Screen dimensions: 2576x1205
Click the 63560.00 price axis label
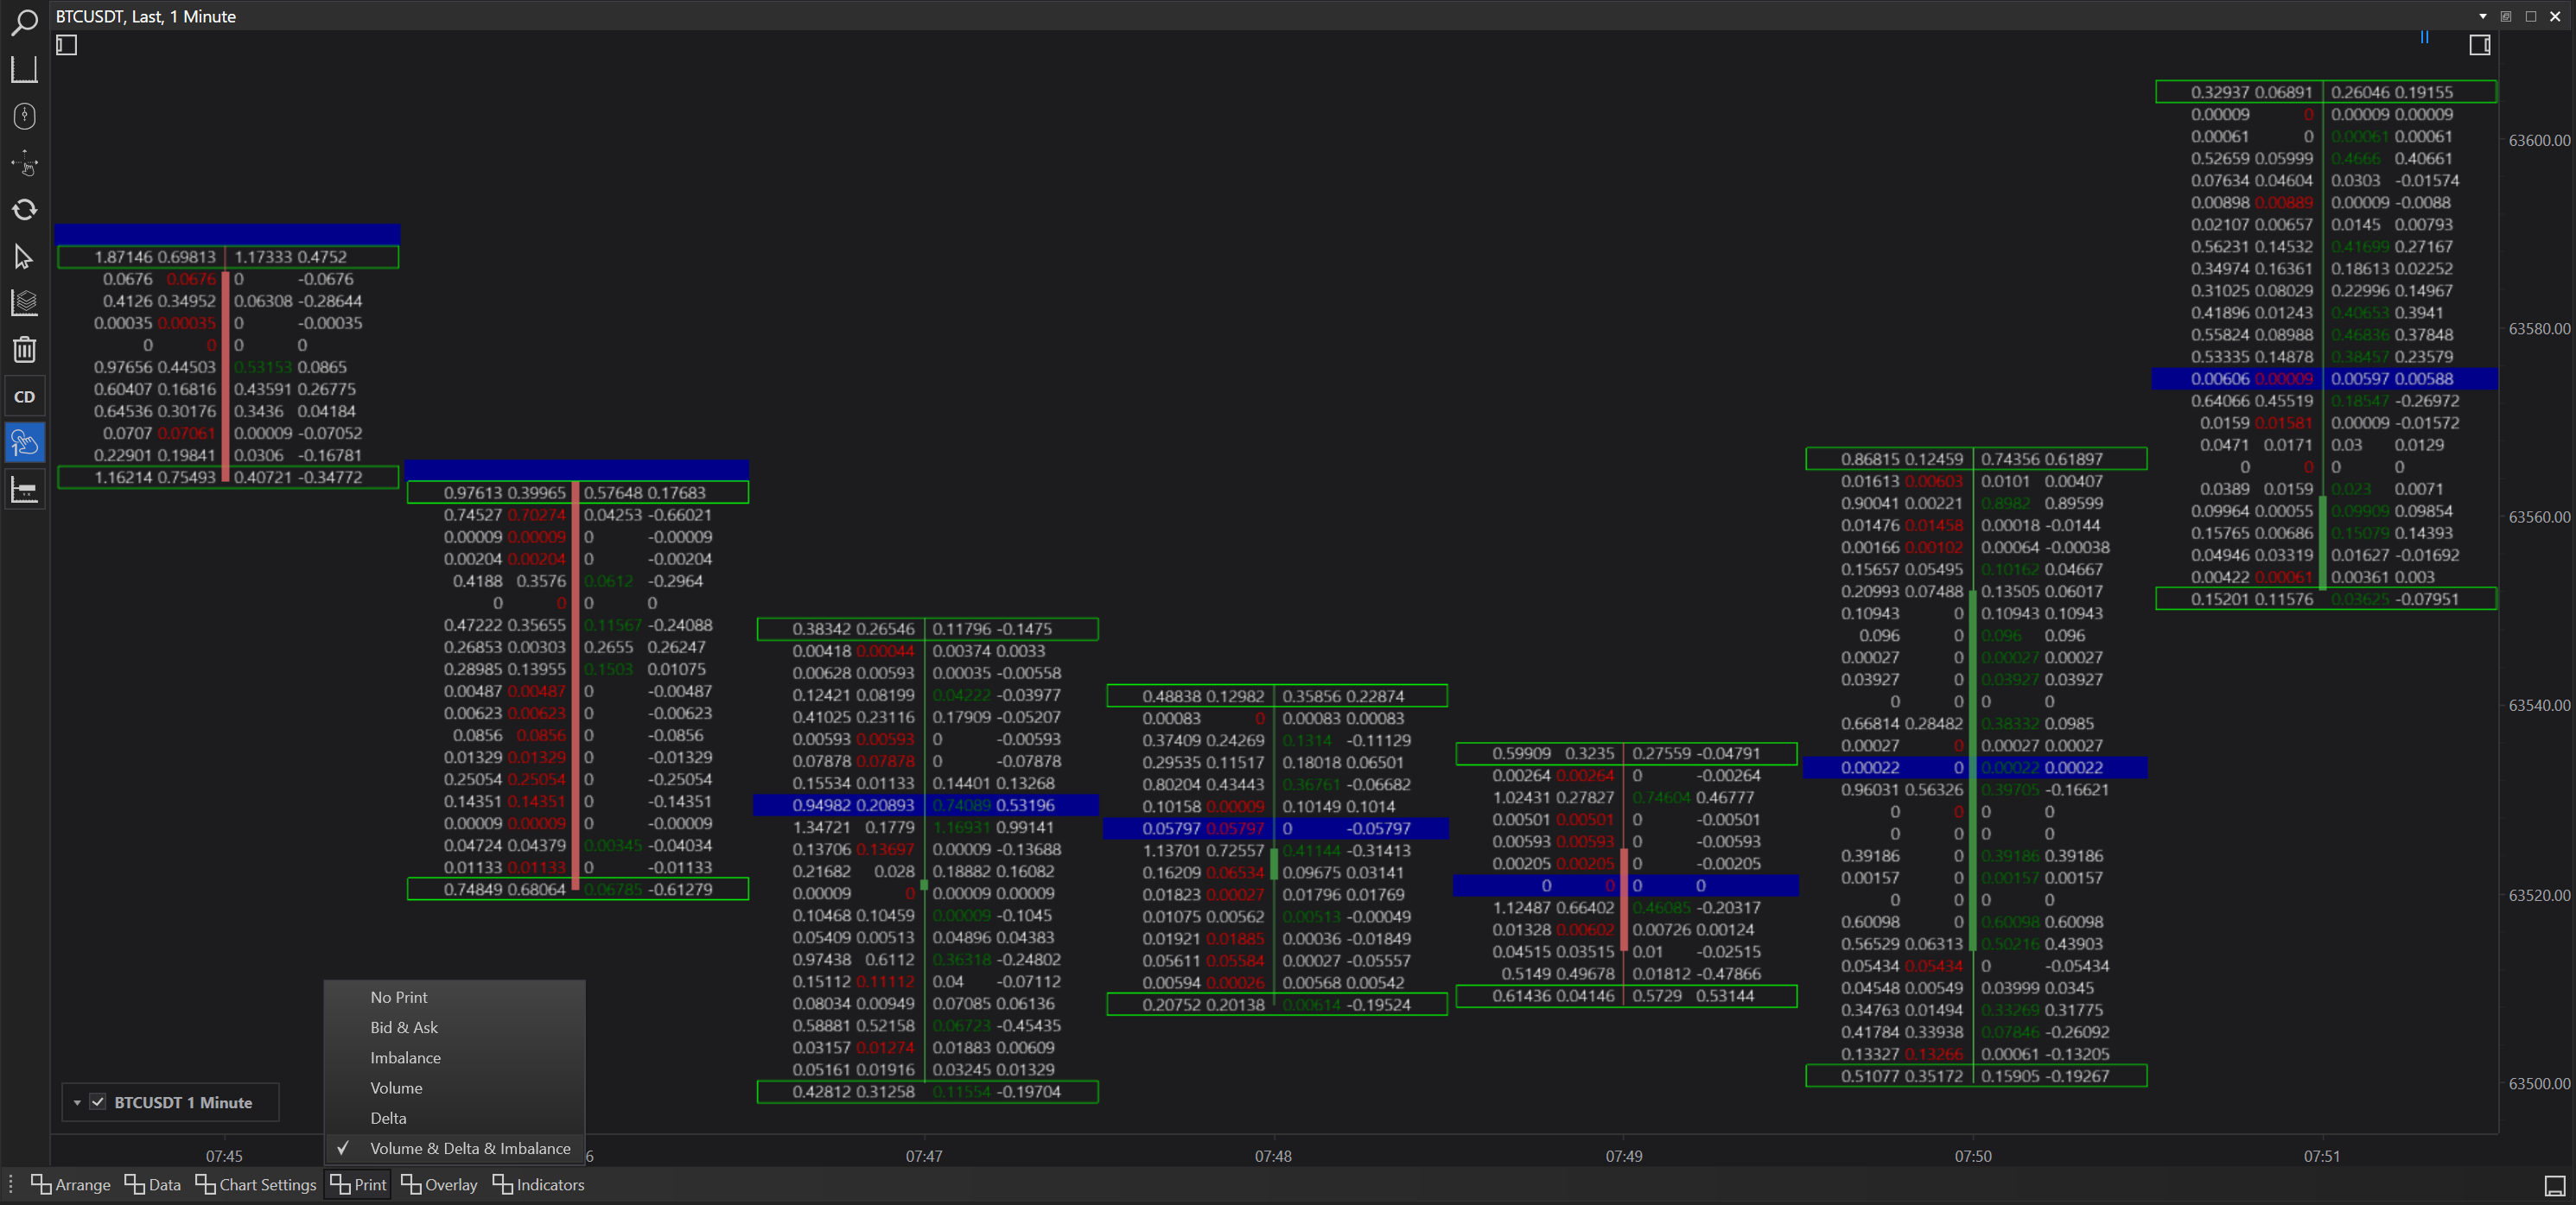pos(2538,517)
